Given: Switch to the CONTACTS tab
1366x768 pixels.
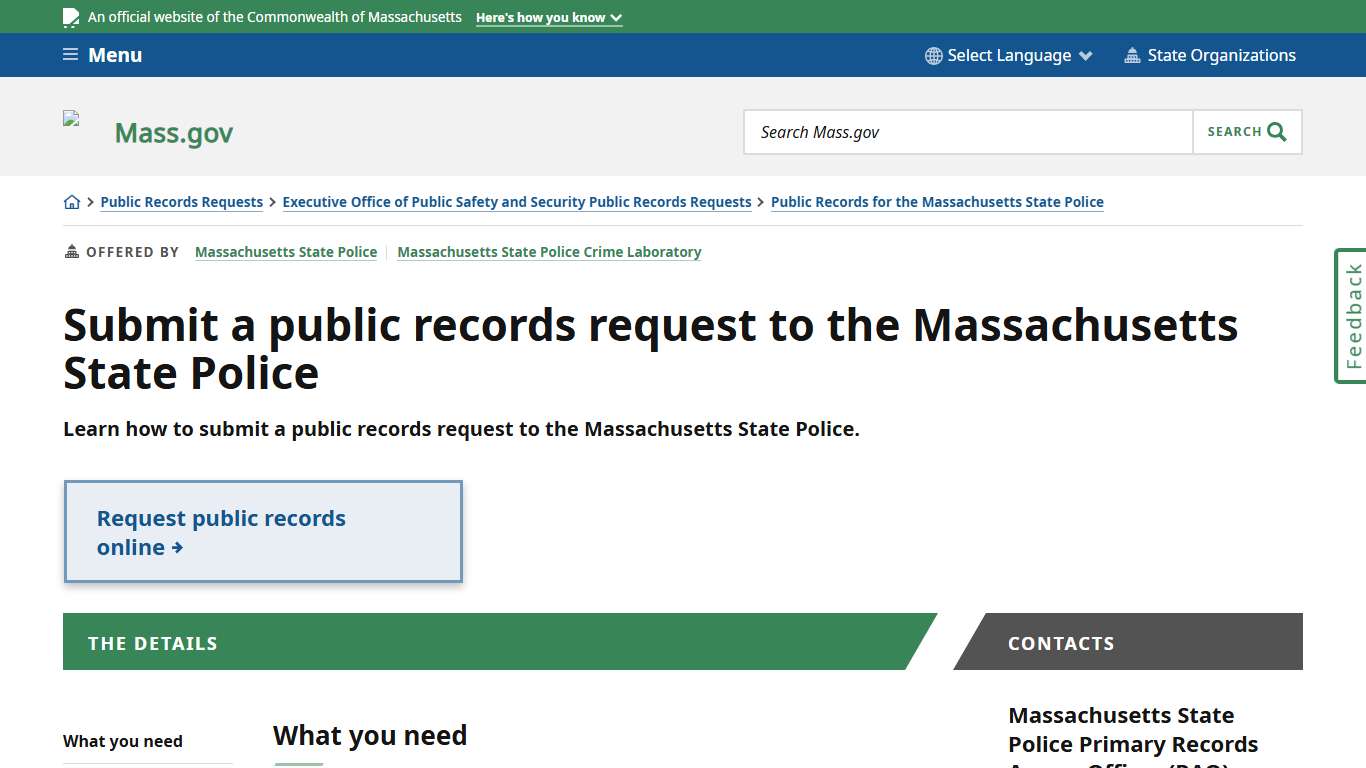Looking at the screenshot, I should click(x=1061, y=642).
